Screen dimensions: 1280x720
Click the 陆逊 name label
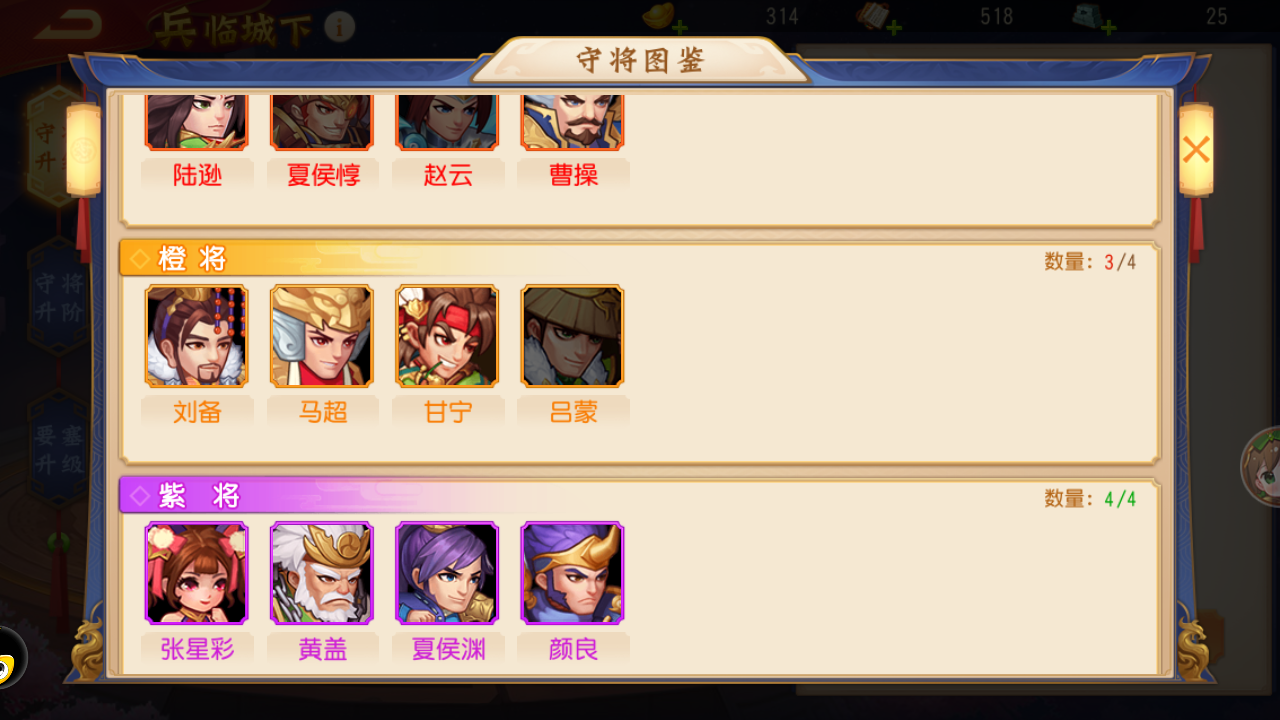(x=197, y=175)
